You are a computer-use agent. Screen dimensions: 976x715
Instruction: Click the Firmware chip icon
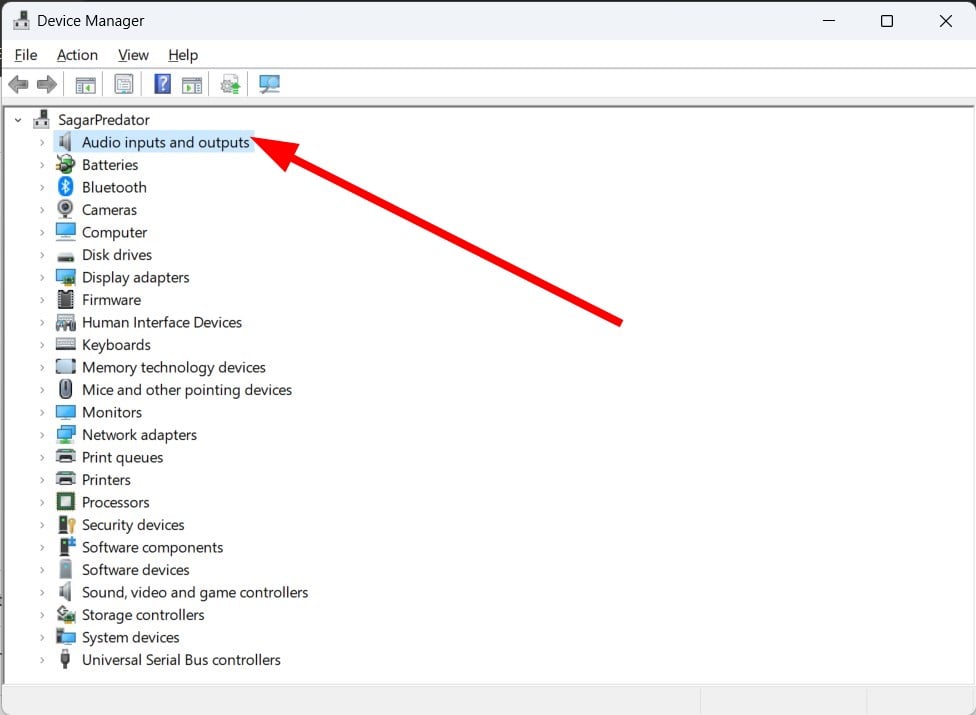tap(65, 299)
